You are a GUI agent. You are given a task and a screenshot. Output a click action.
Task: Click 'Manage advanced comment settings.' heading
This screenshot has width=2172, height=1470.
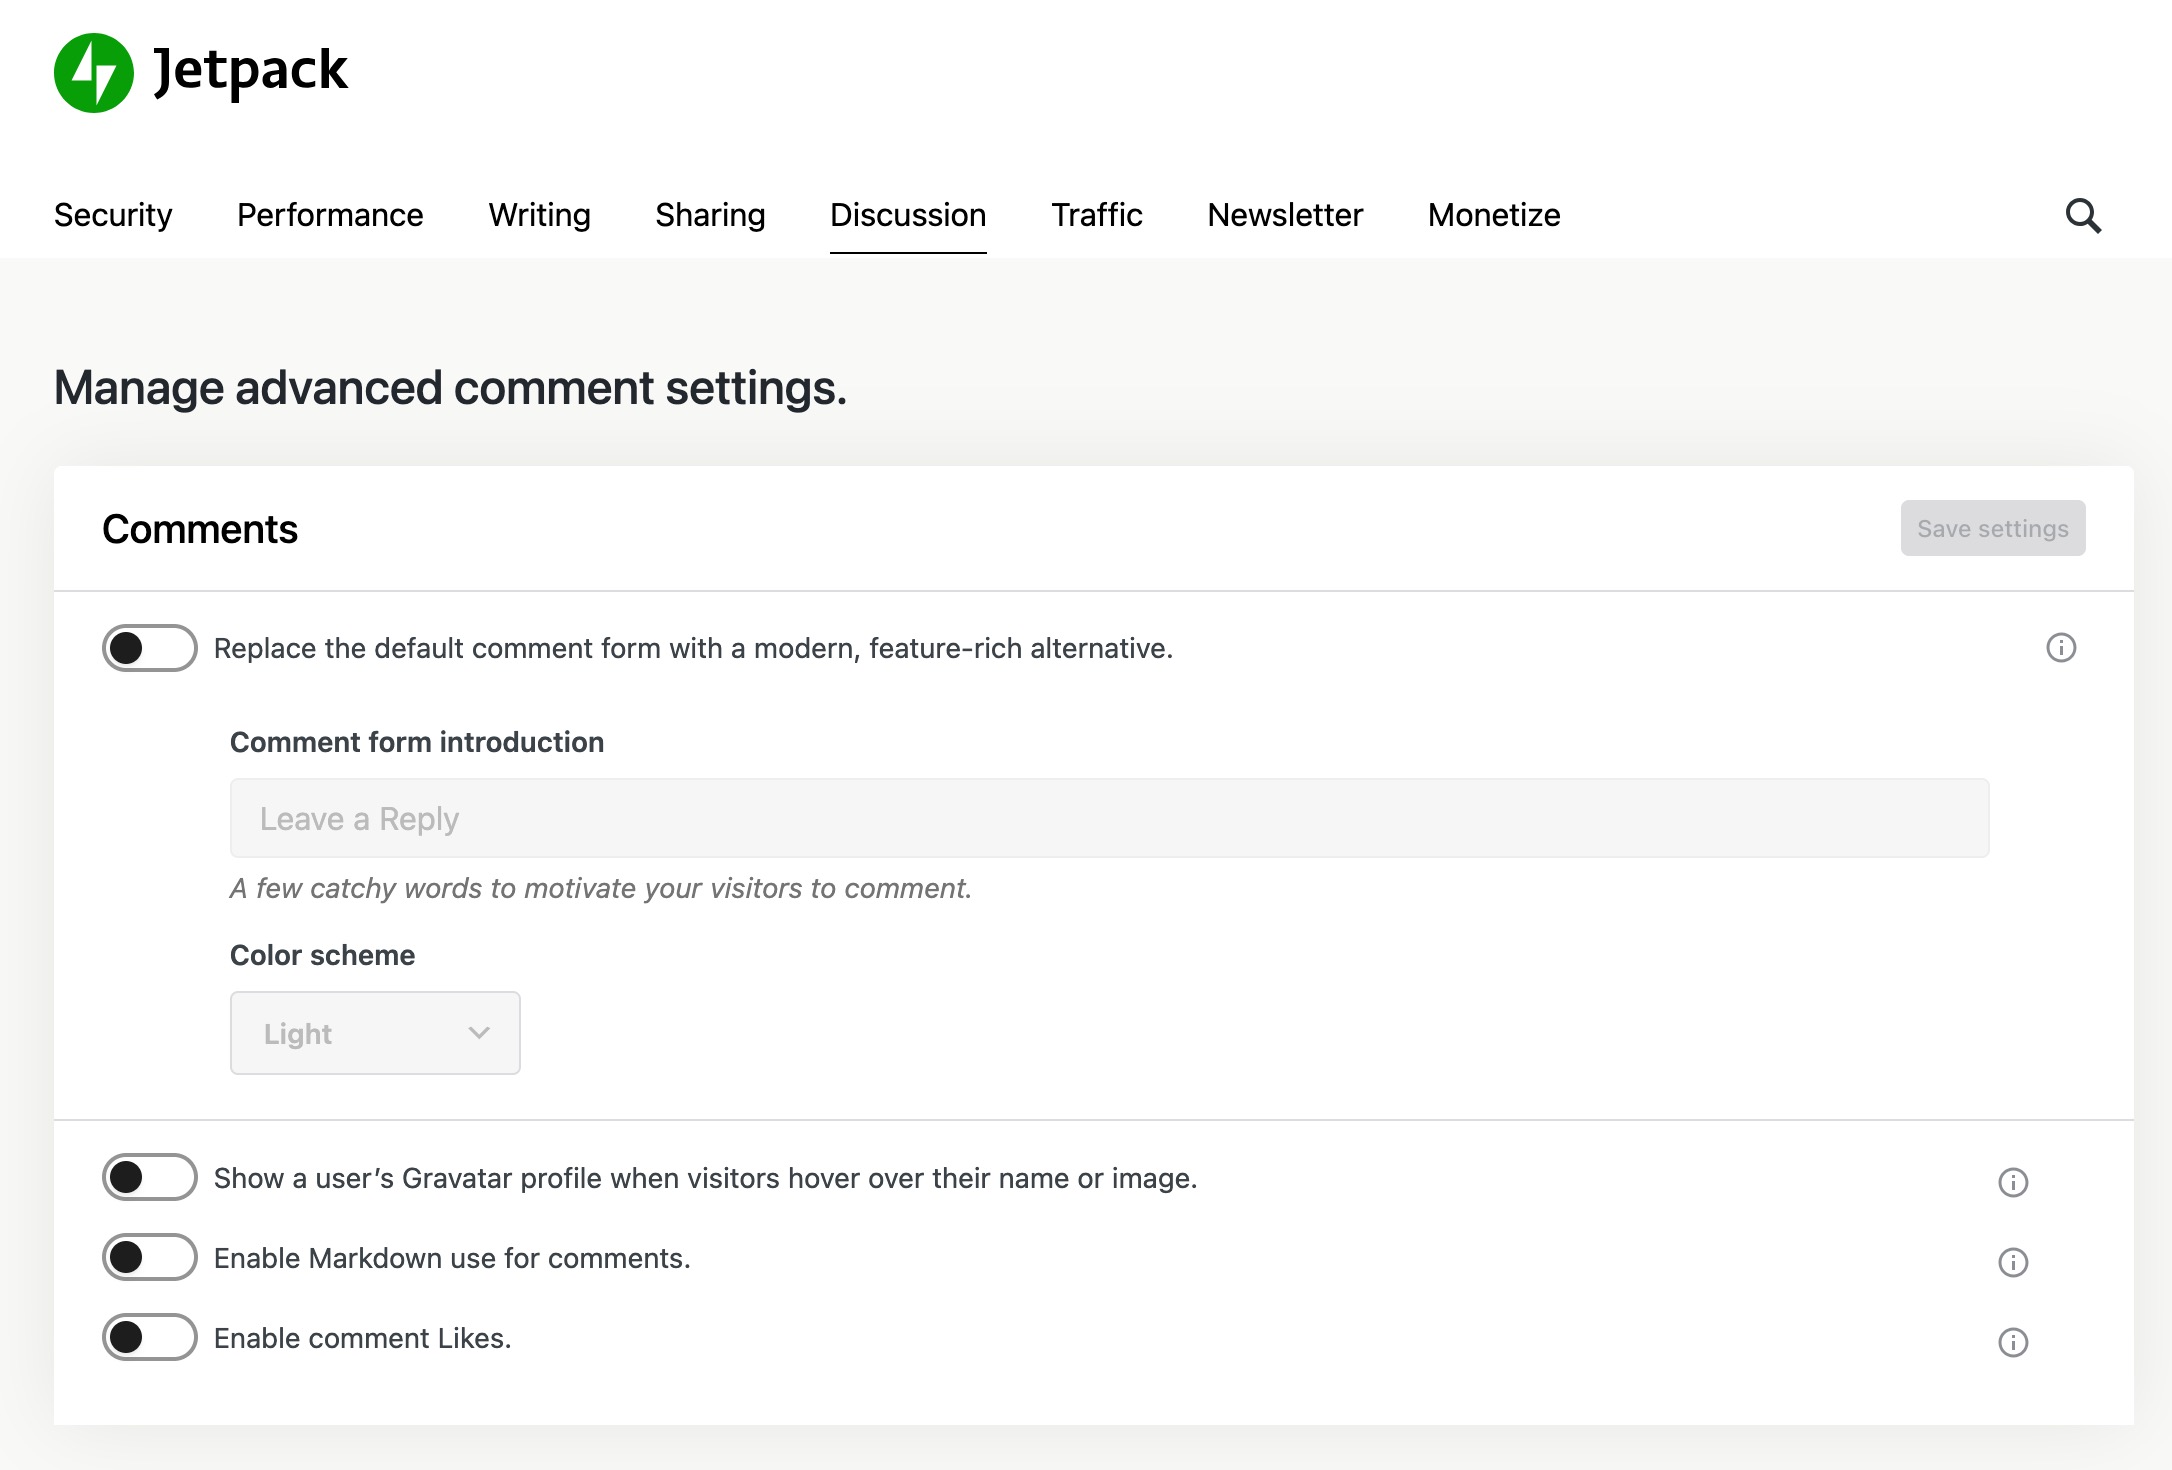point(450,388)
